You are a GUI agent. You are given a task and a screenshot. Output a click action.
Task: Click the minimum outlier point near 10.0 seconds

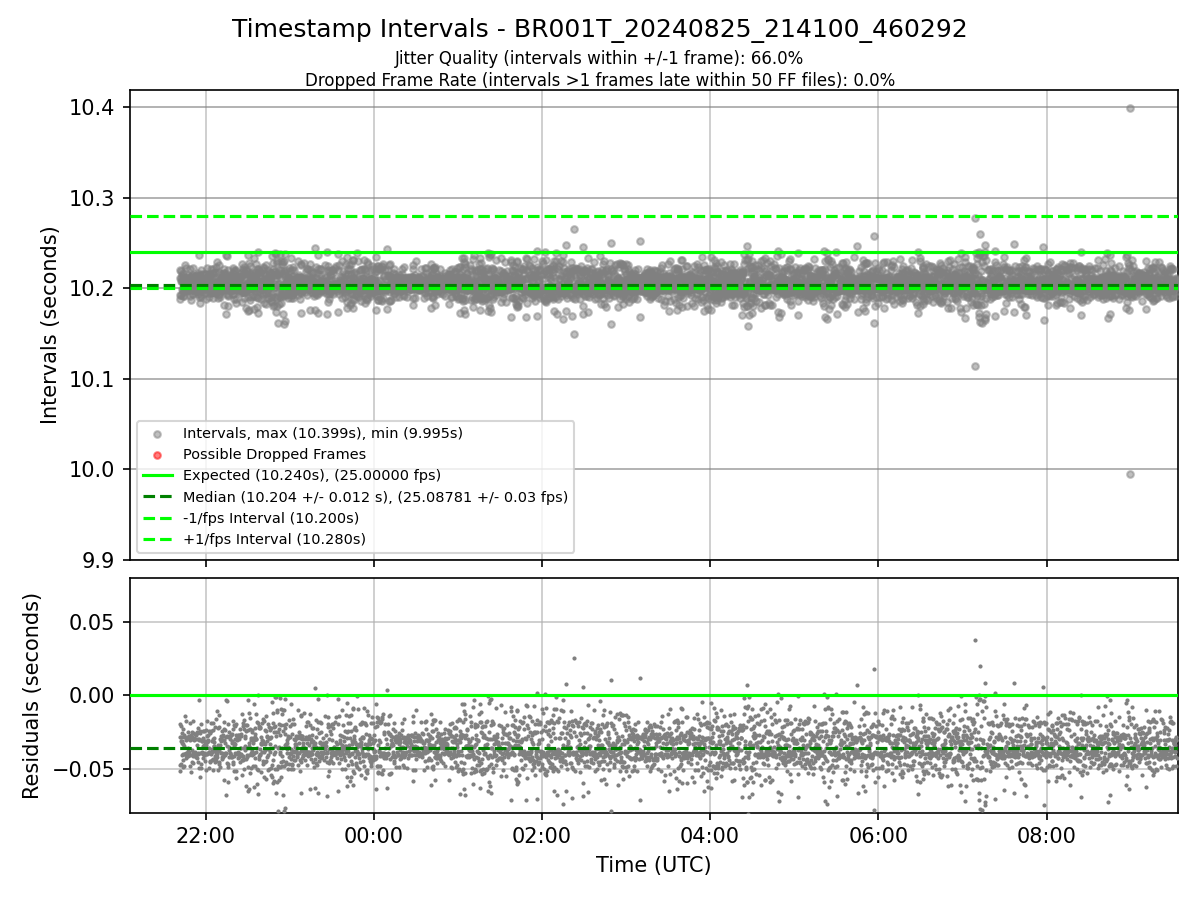[x=1130, y=474]
